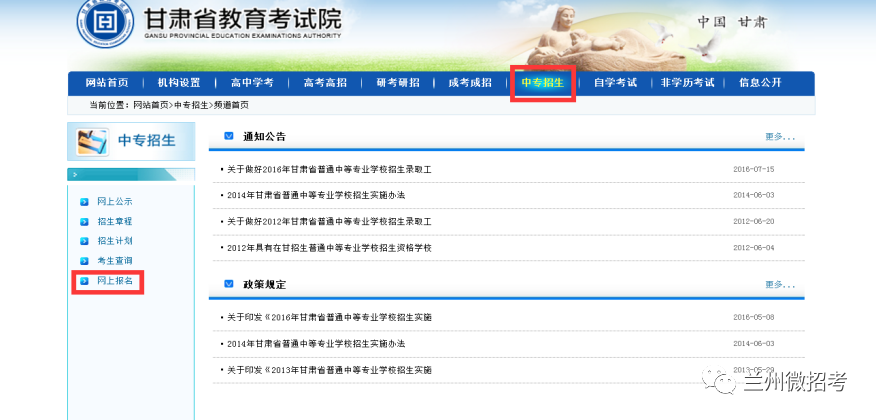Switch to the 自学考试 navigation tab

pos(614,83)
